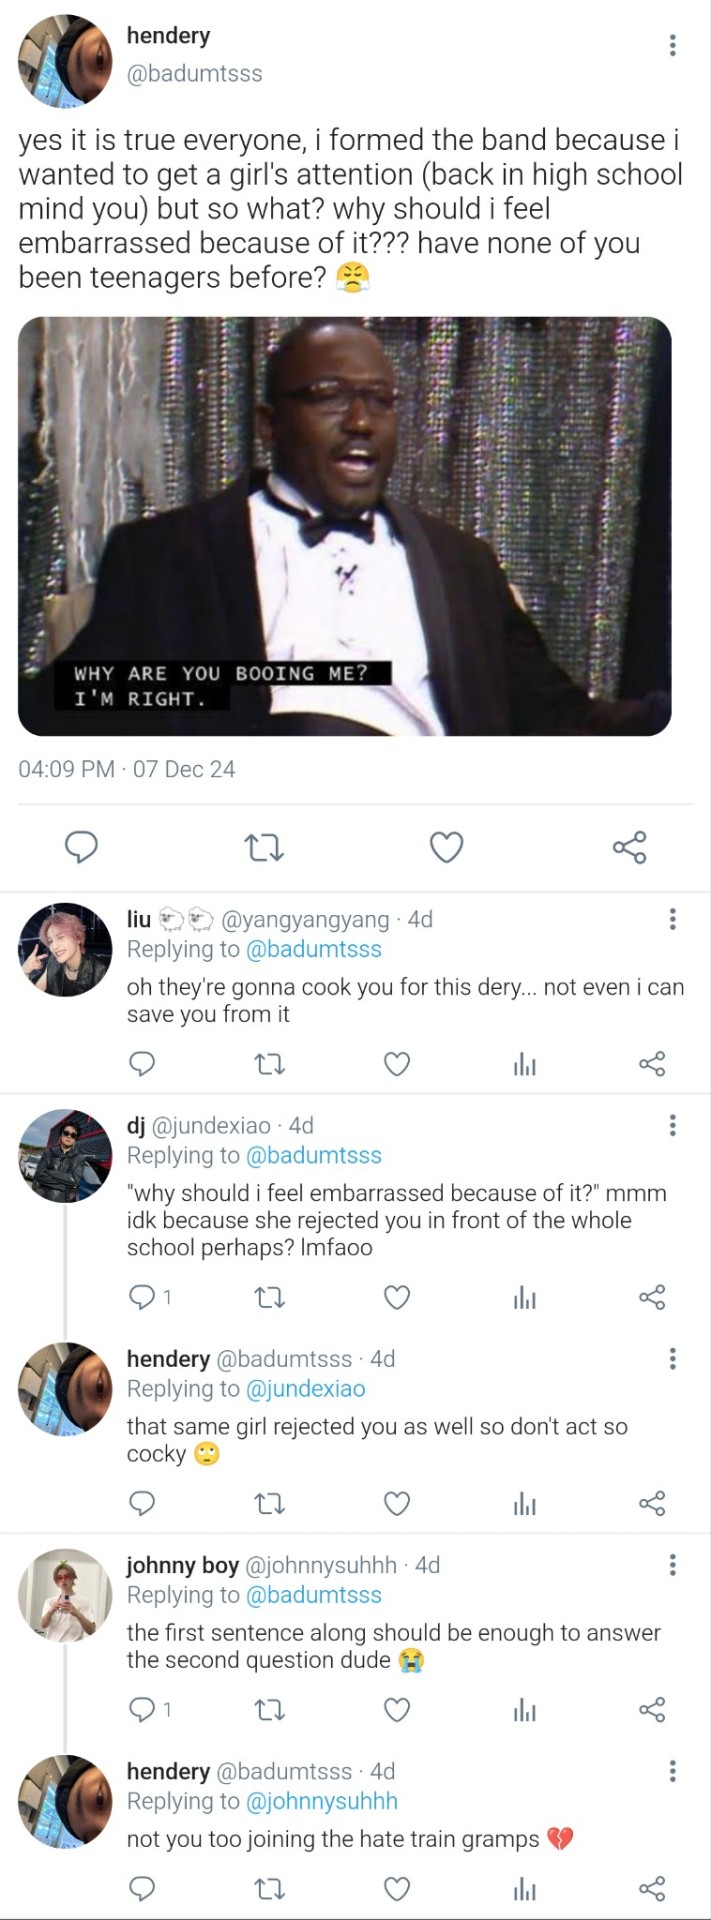The height and width of the screenshot is (1920, 711).
Task: Open more options for the main tweet
Action: coord(672,45)
